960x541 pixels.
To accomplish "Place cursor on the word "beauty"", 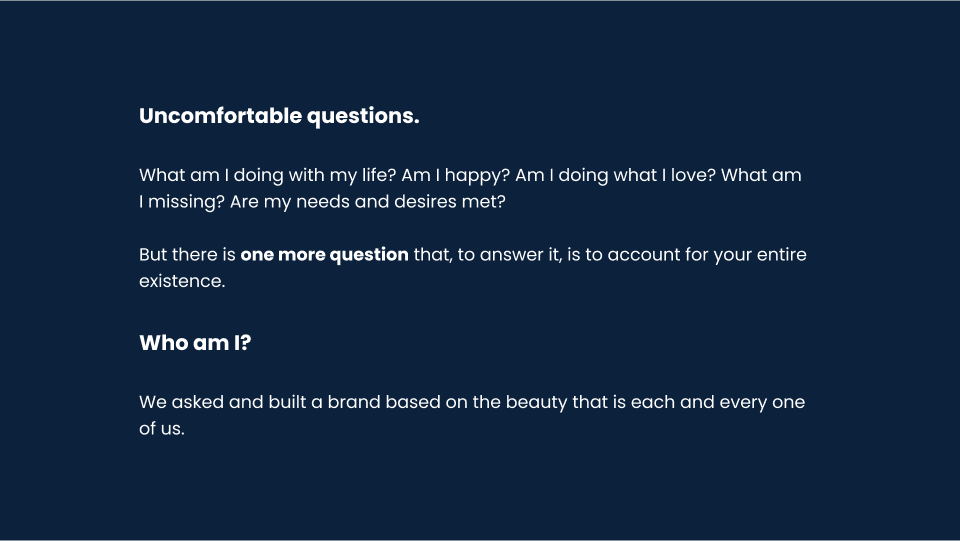I will (x=536, y=402).
